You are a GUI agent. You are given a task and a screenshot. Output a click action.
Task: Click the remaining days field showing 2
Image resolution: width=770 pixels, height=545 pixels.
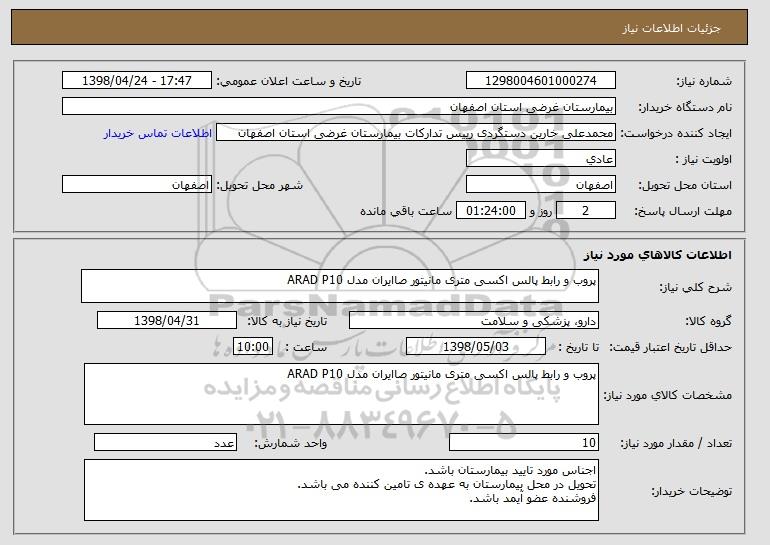point(586,211)
